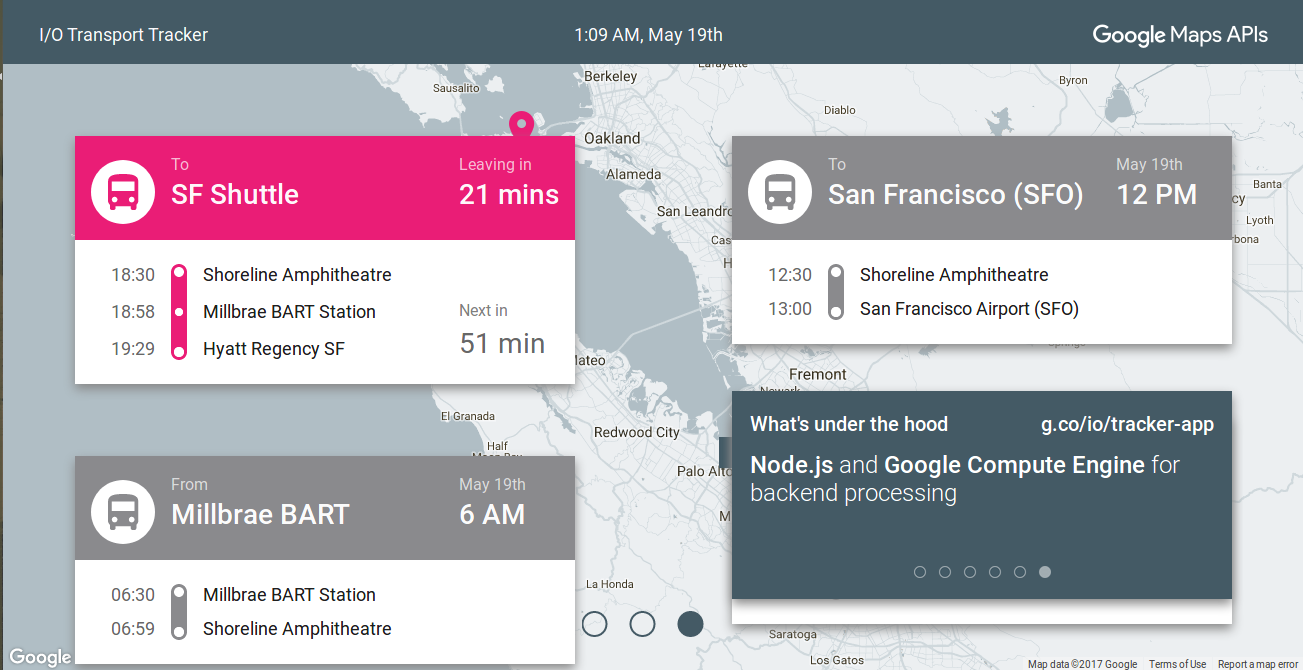Click the bus icon on San Francisco (SFO) card
This screenshot has width=1303, height=670.
click(x=780, y=192)
